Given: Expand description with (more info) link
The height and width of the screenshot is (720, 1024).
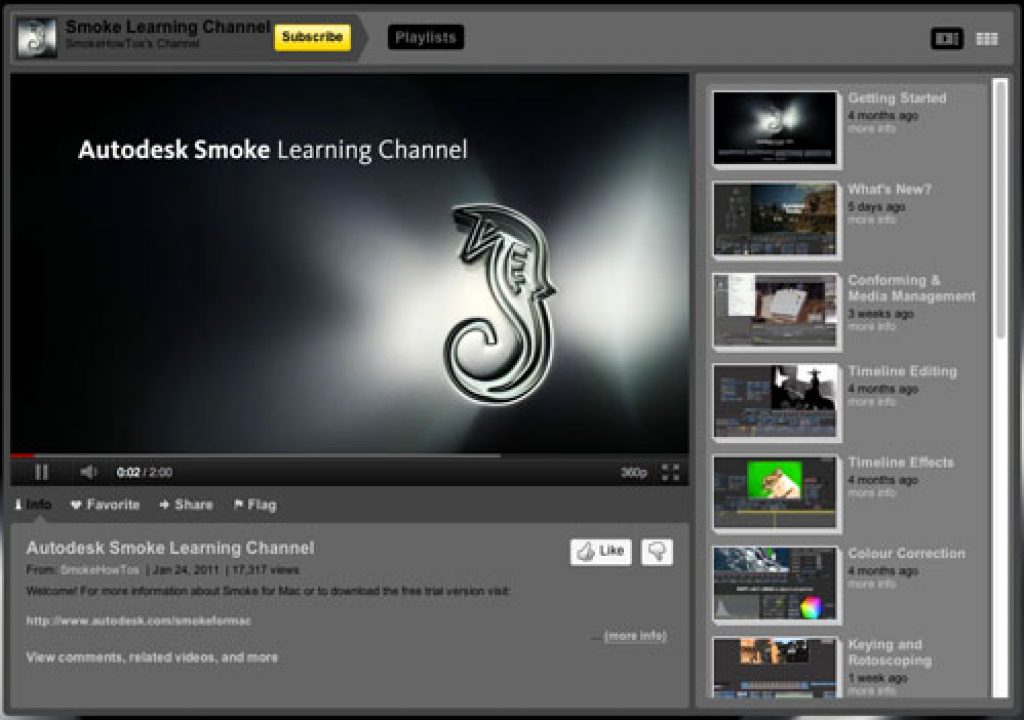Looking at the screenshot, I should tap(635, 636).
